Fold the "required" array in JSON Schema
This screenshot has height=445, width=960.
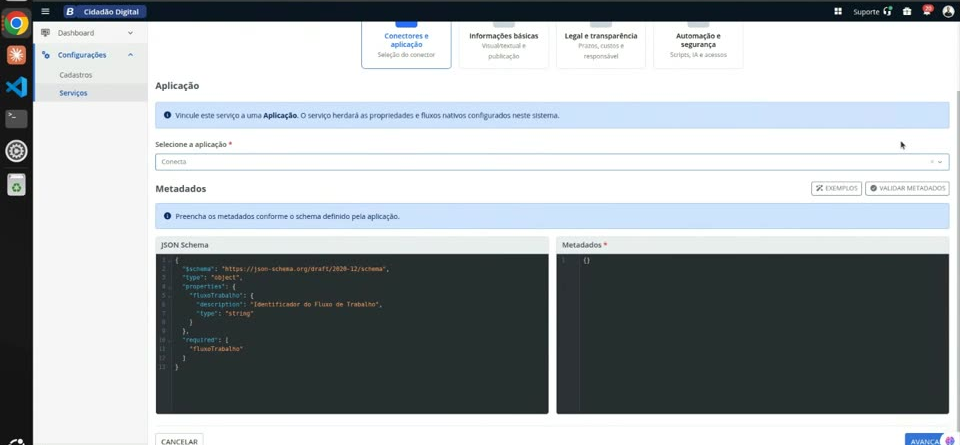(x=170, y=340)
